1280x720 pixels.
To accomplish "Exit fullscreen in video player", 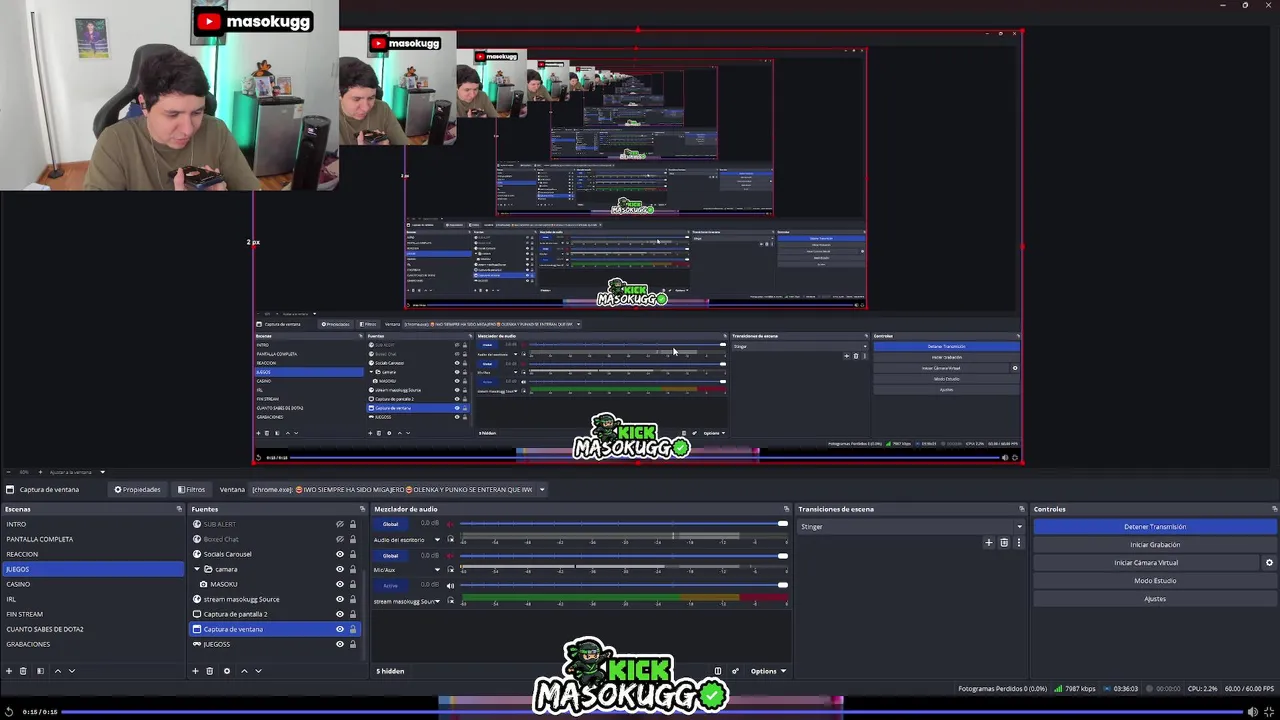I will click(1270, 712).
